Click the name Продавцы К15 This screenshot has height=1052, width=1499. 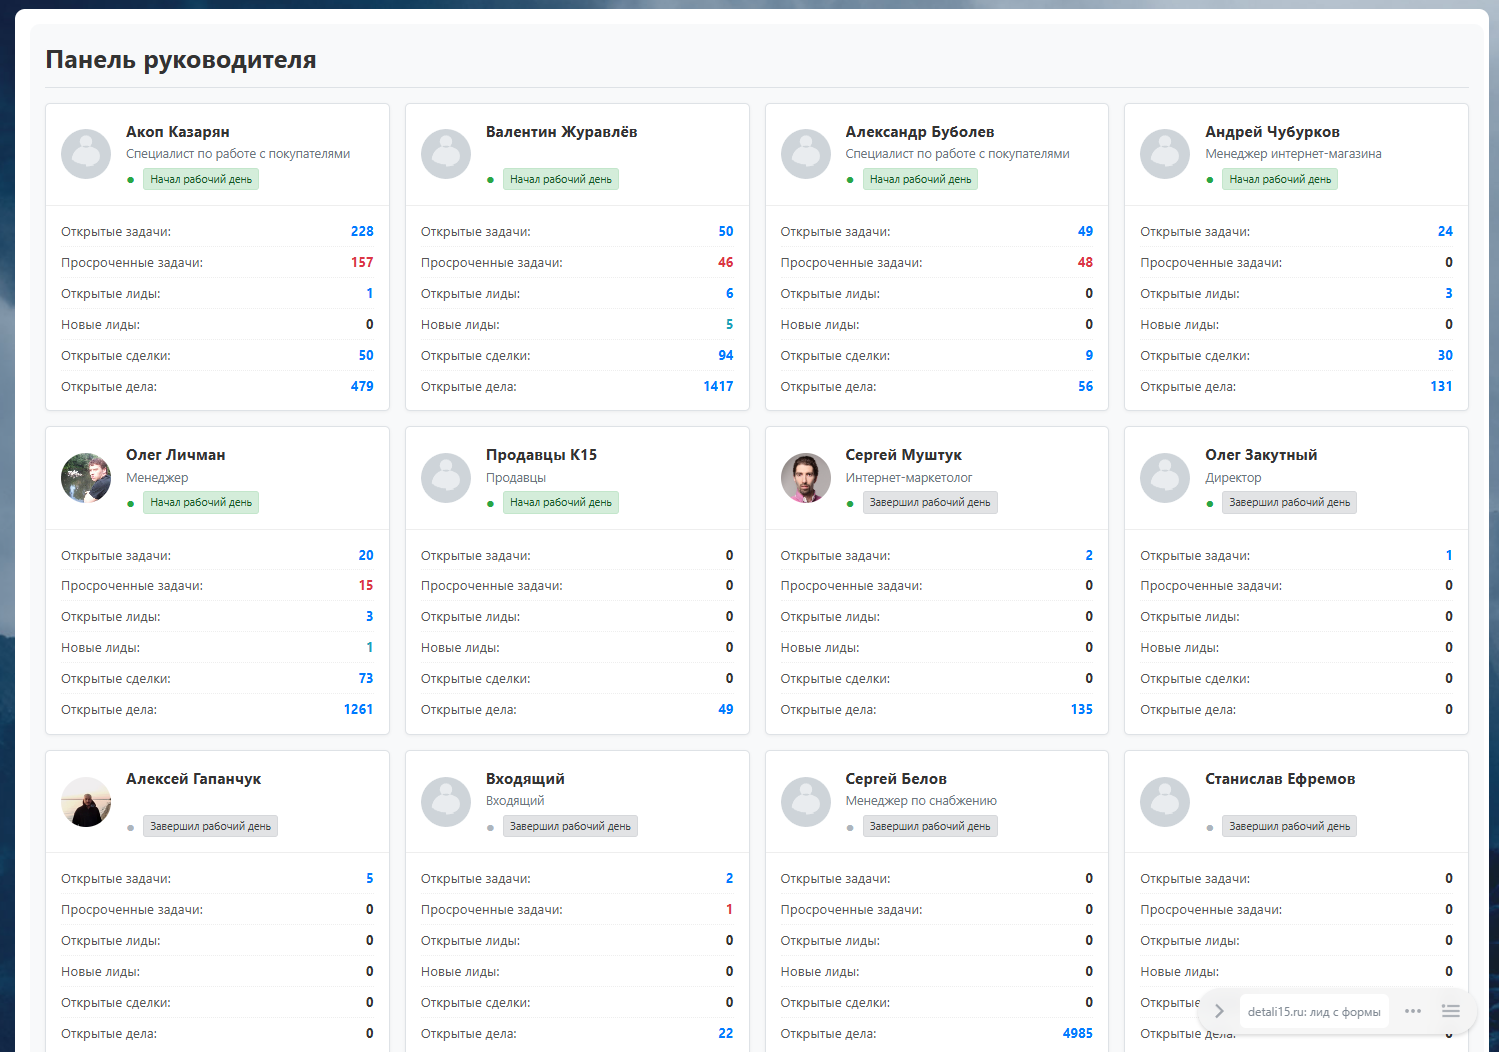point(541,455)
